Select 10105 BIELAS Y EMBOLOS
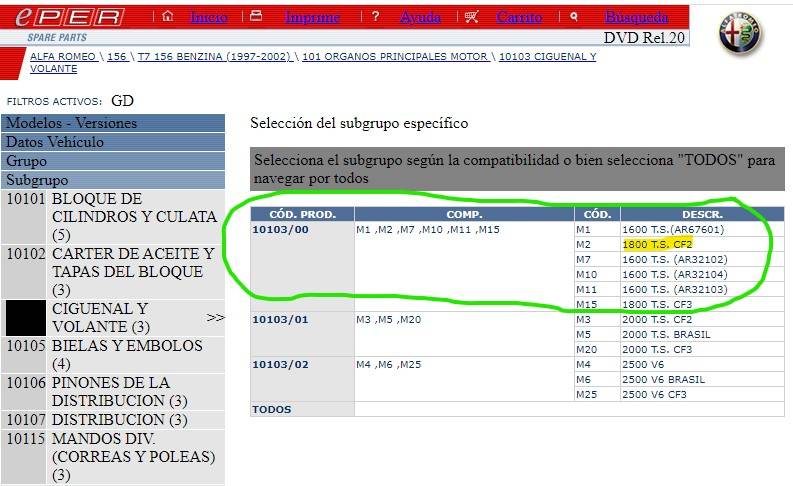 (x=113, y=355)
